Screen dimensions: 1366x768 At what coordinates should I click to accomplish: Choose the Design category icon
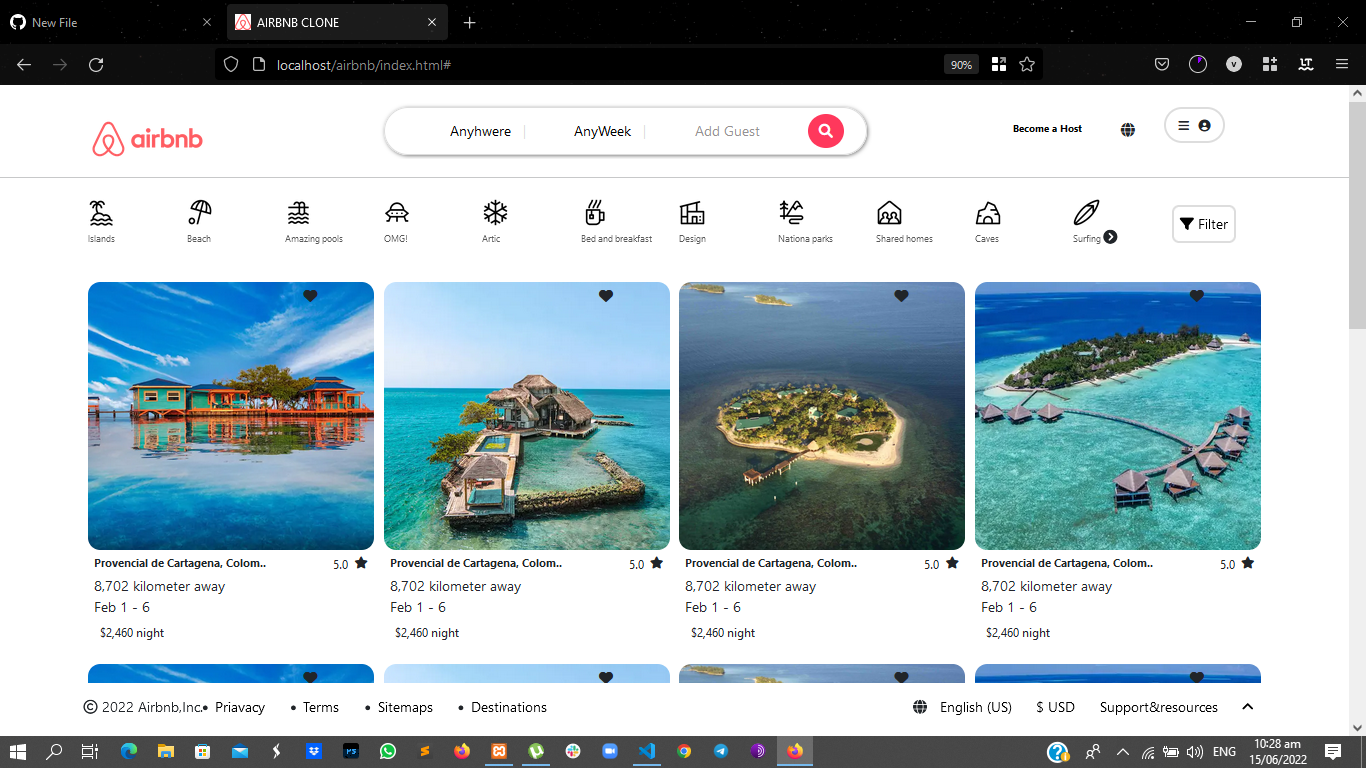(692, 213)
